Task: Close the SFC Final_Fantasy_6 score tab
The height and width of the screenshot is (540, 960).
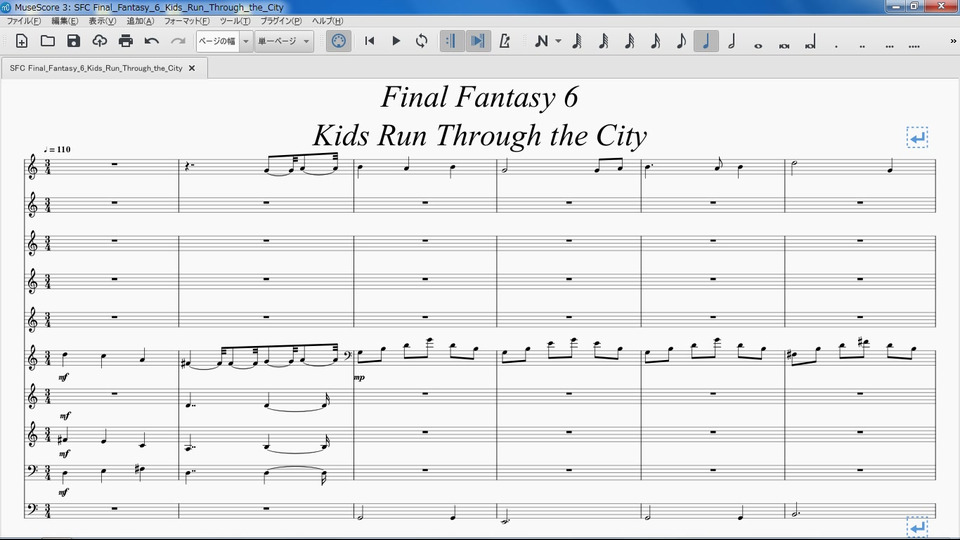Action: click(x=192, y=68)
